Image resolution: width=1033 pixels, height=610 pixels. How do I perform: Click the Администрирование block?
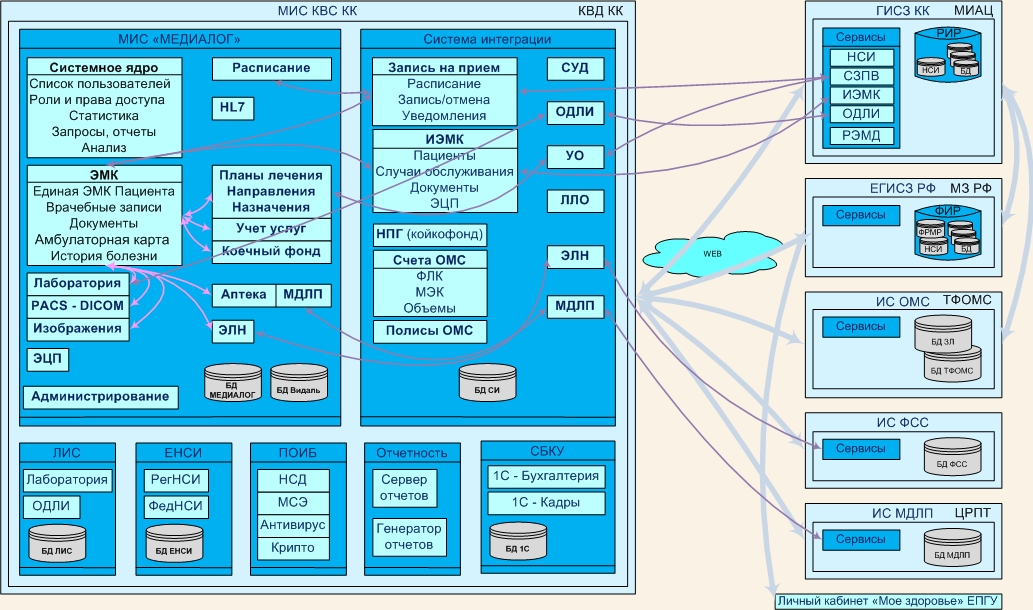point(101,397)
